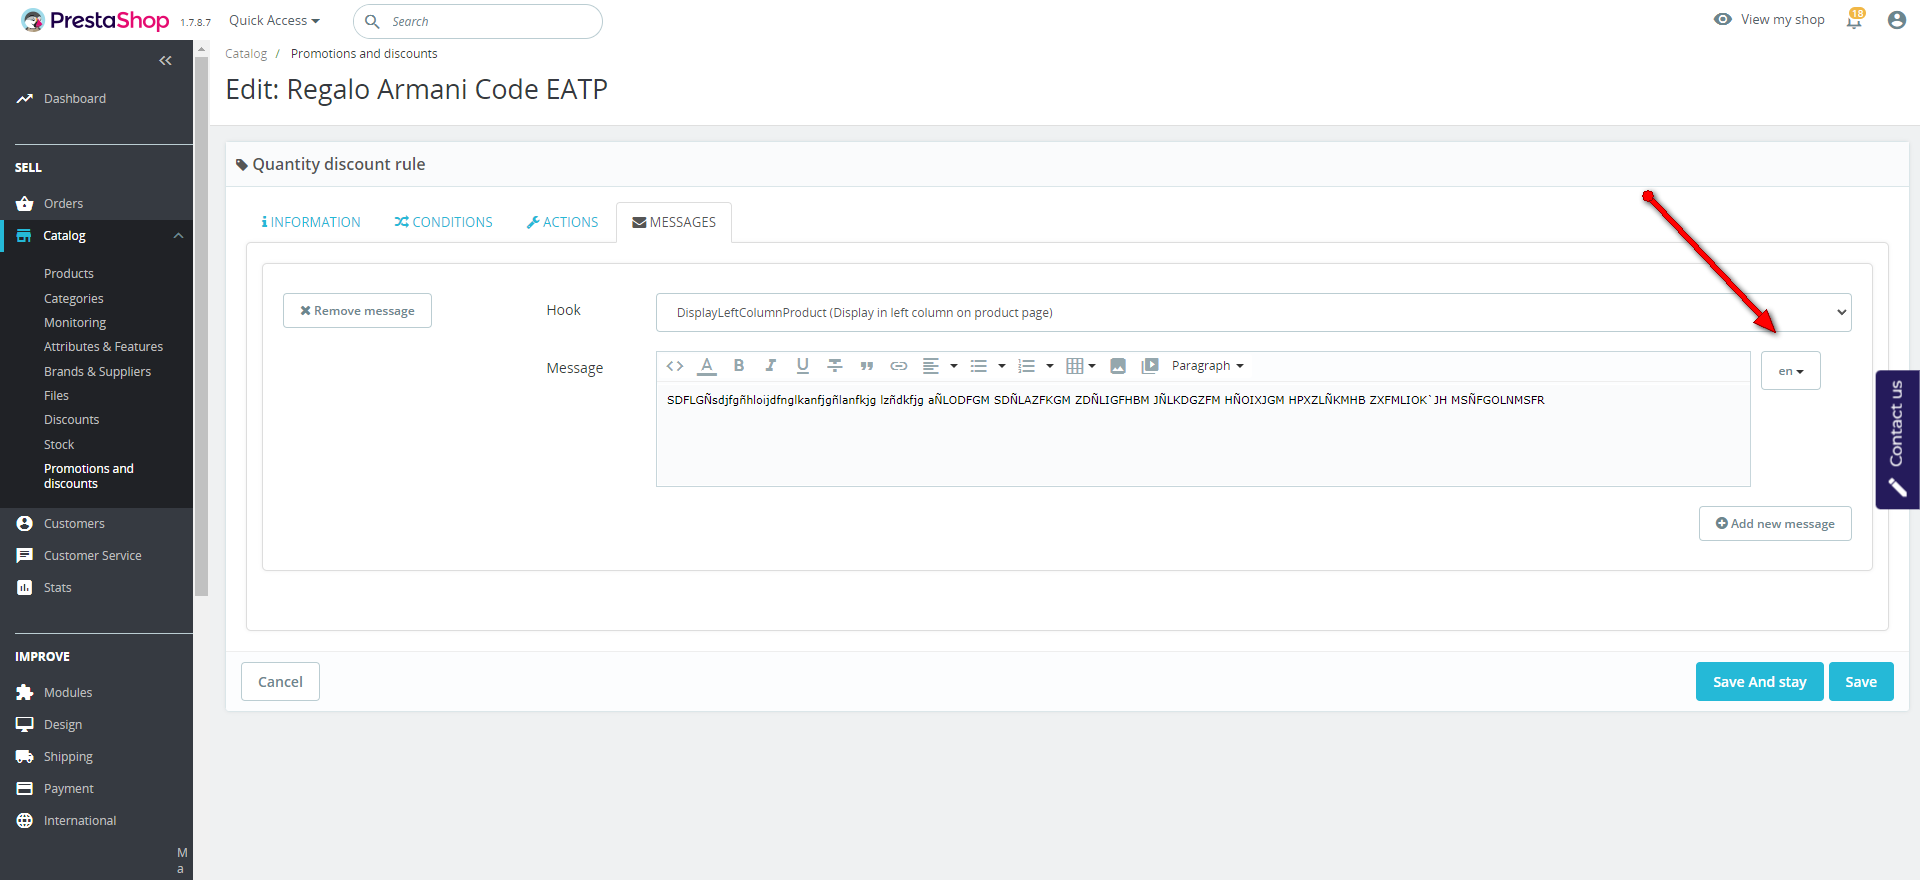The height and width of the screenshot is (880, 1920).
Task: Open the Hook selection dropdown
Action: (1253, 312)
